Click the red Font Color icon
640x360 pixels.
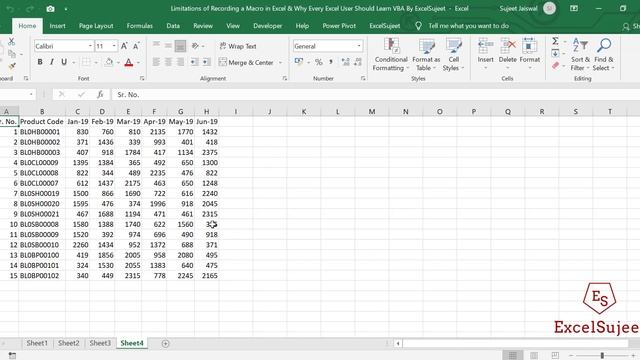129,62
